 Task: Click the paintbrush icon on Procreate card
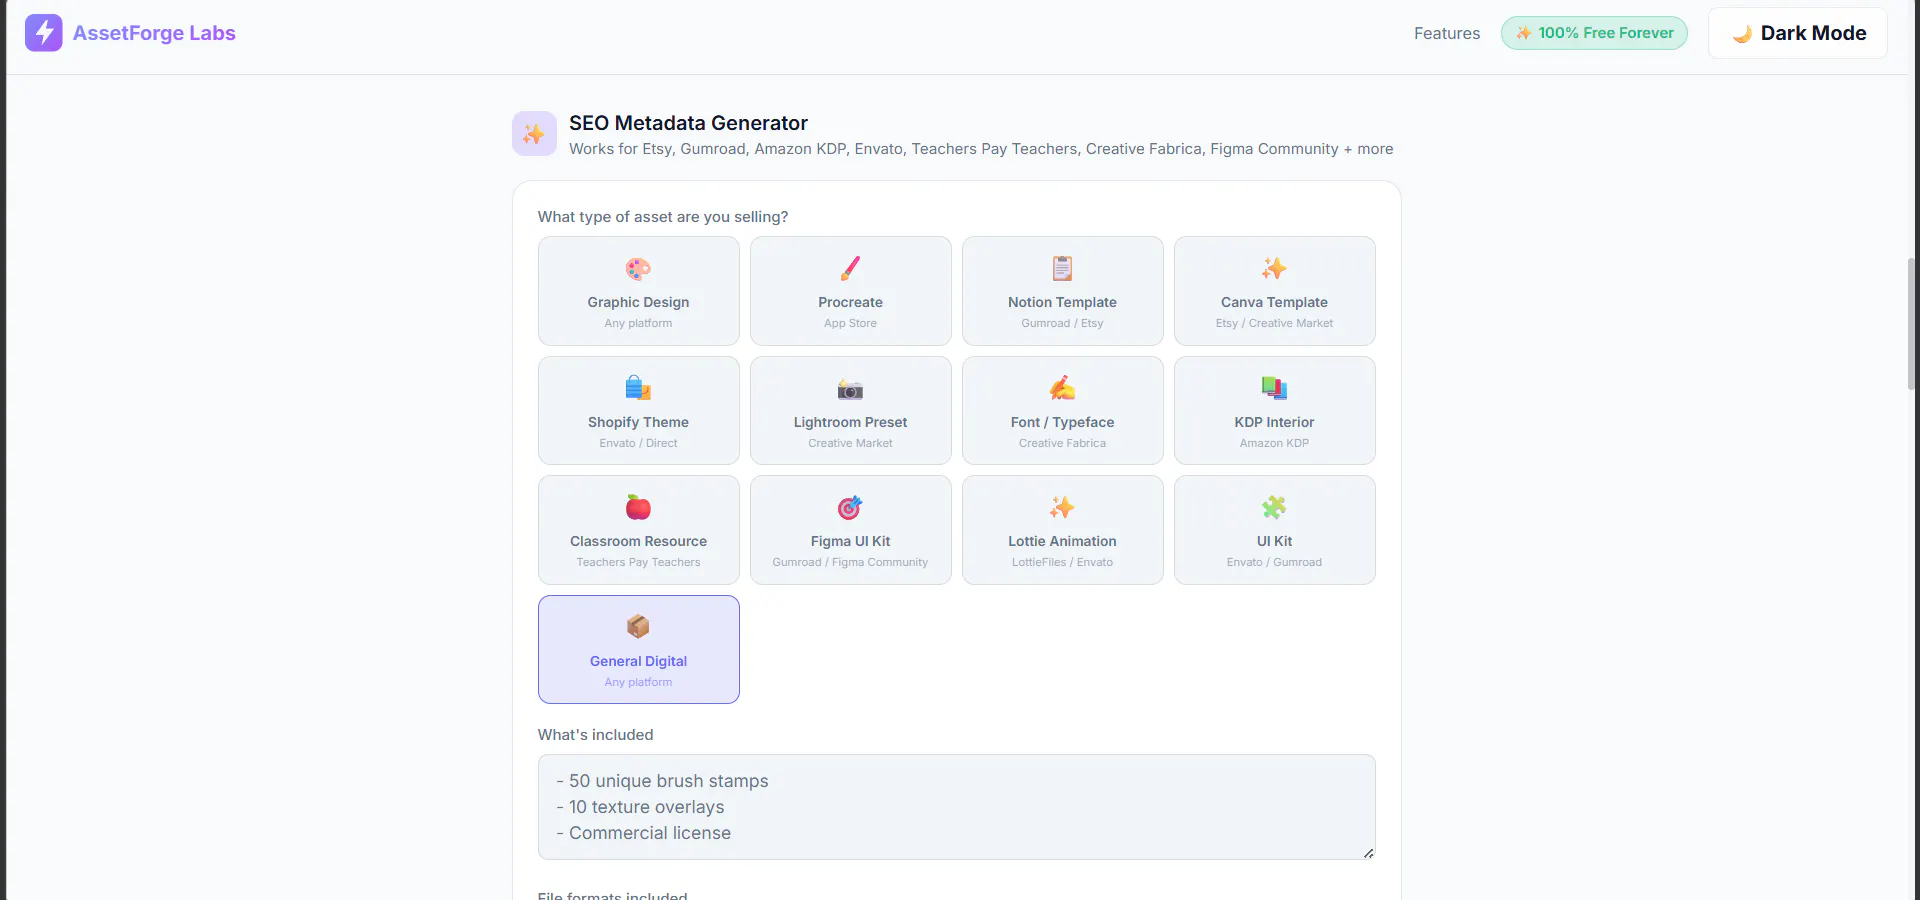(850, 269)
